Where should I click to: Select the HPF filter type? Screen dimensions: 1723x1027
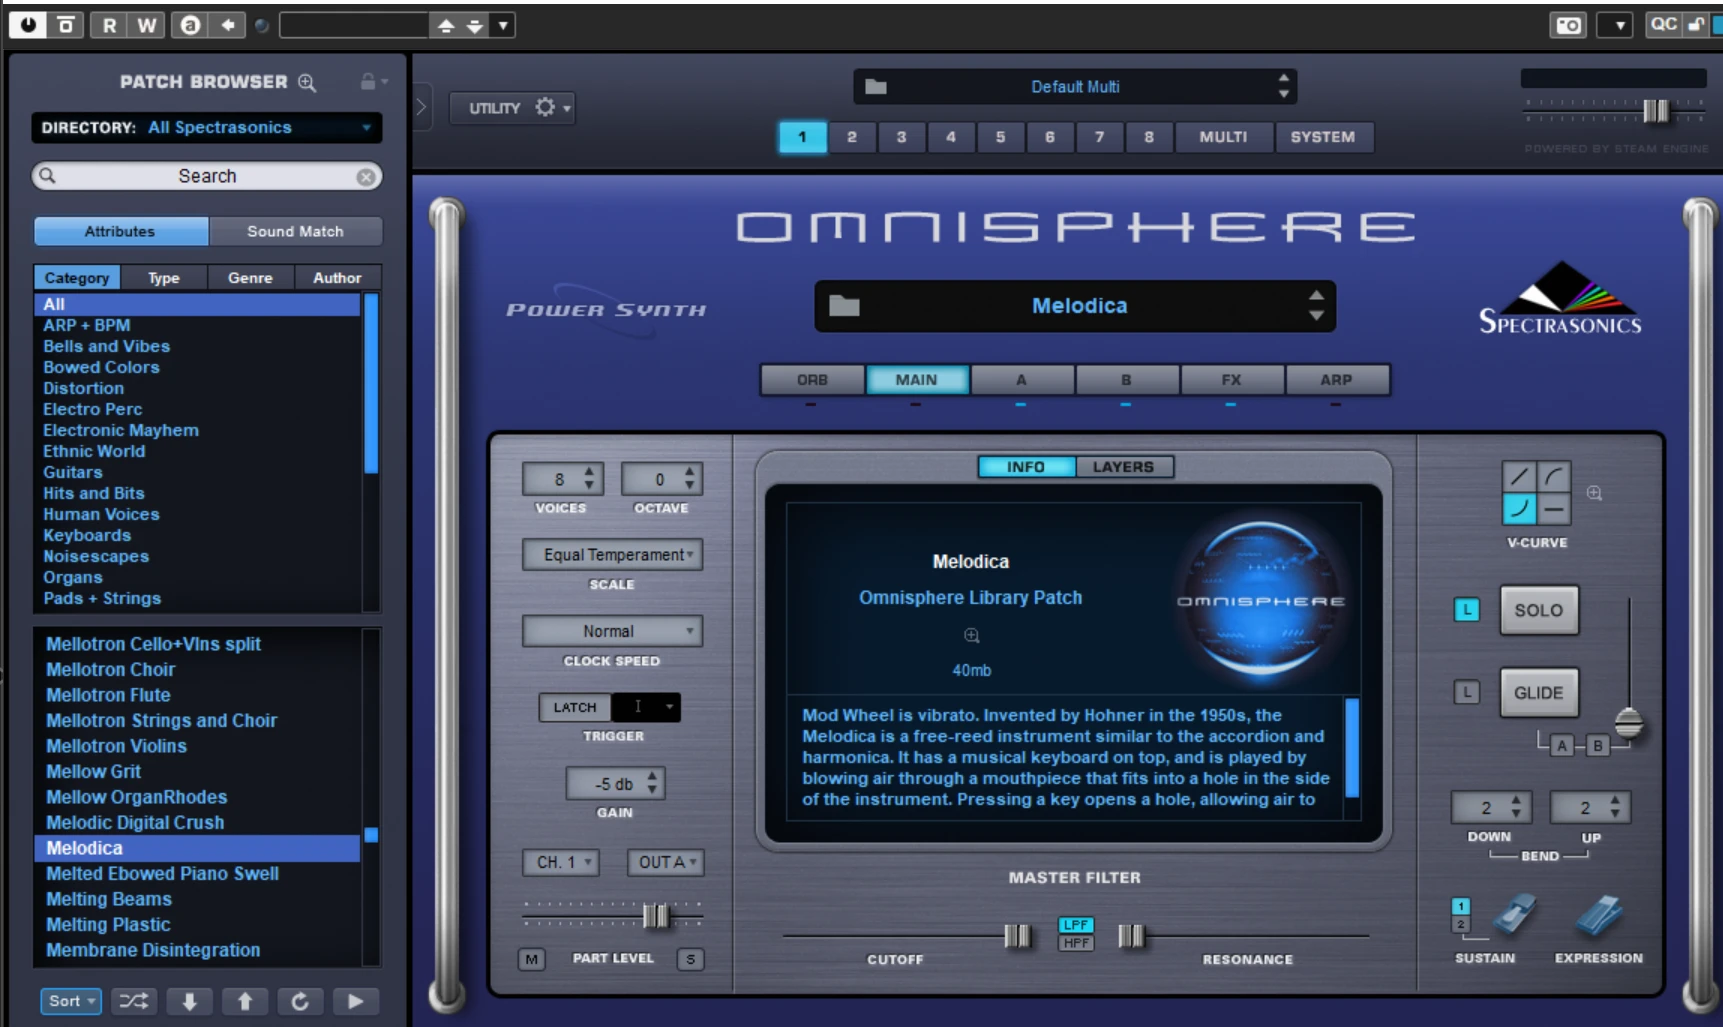(x=1076, y=943)
